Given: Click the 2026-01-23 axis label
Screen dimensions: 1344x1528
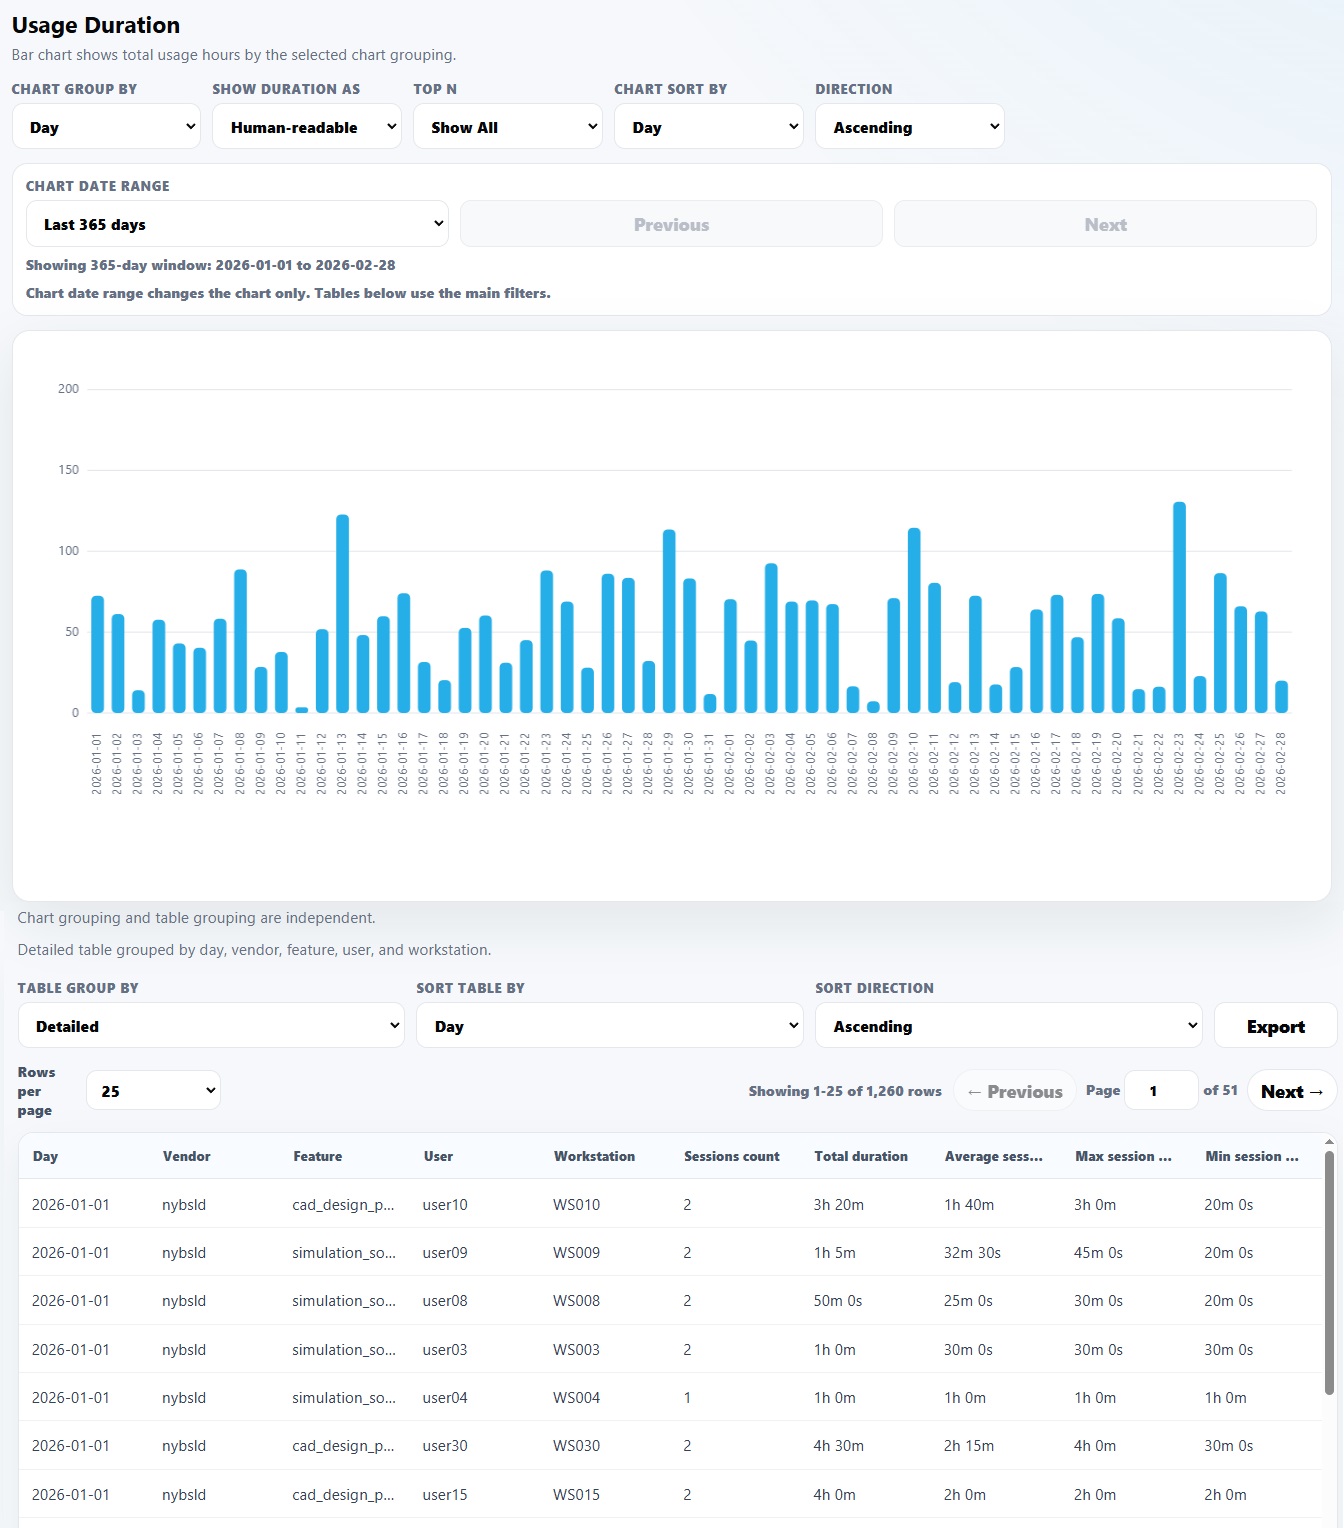Looking at the screenshot, I should (546, 763).
